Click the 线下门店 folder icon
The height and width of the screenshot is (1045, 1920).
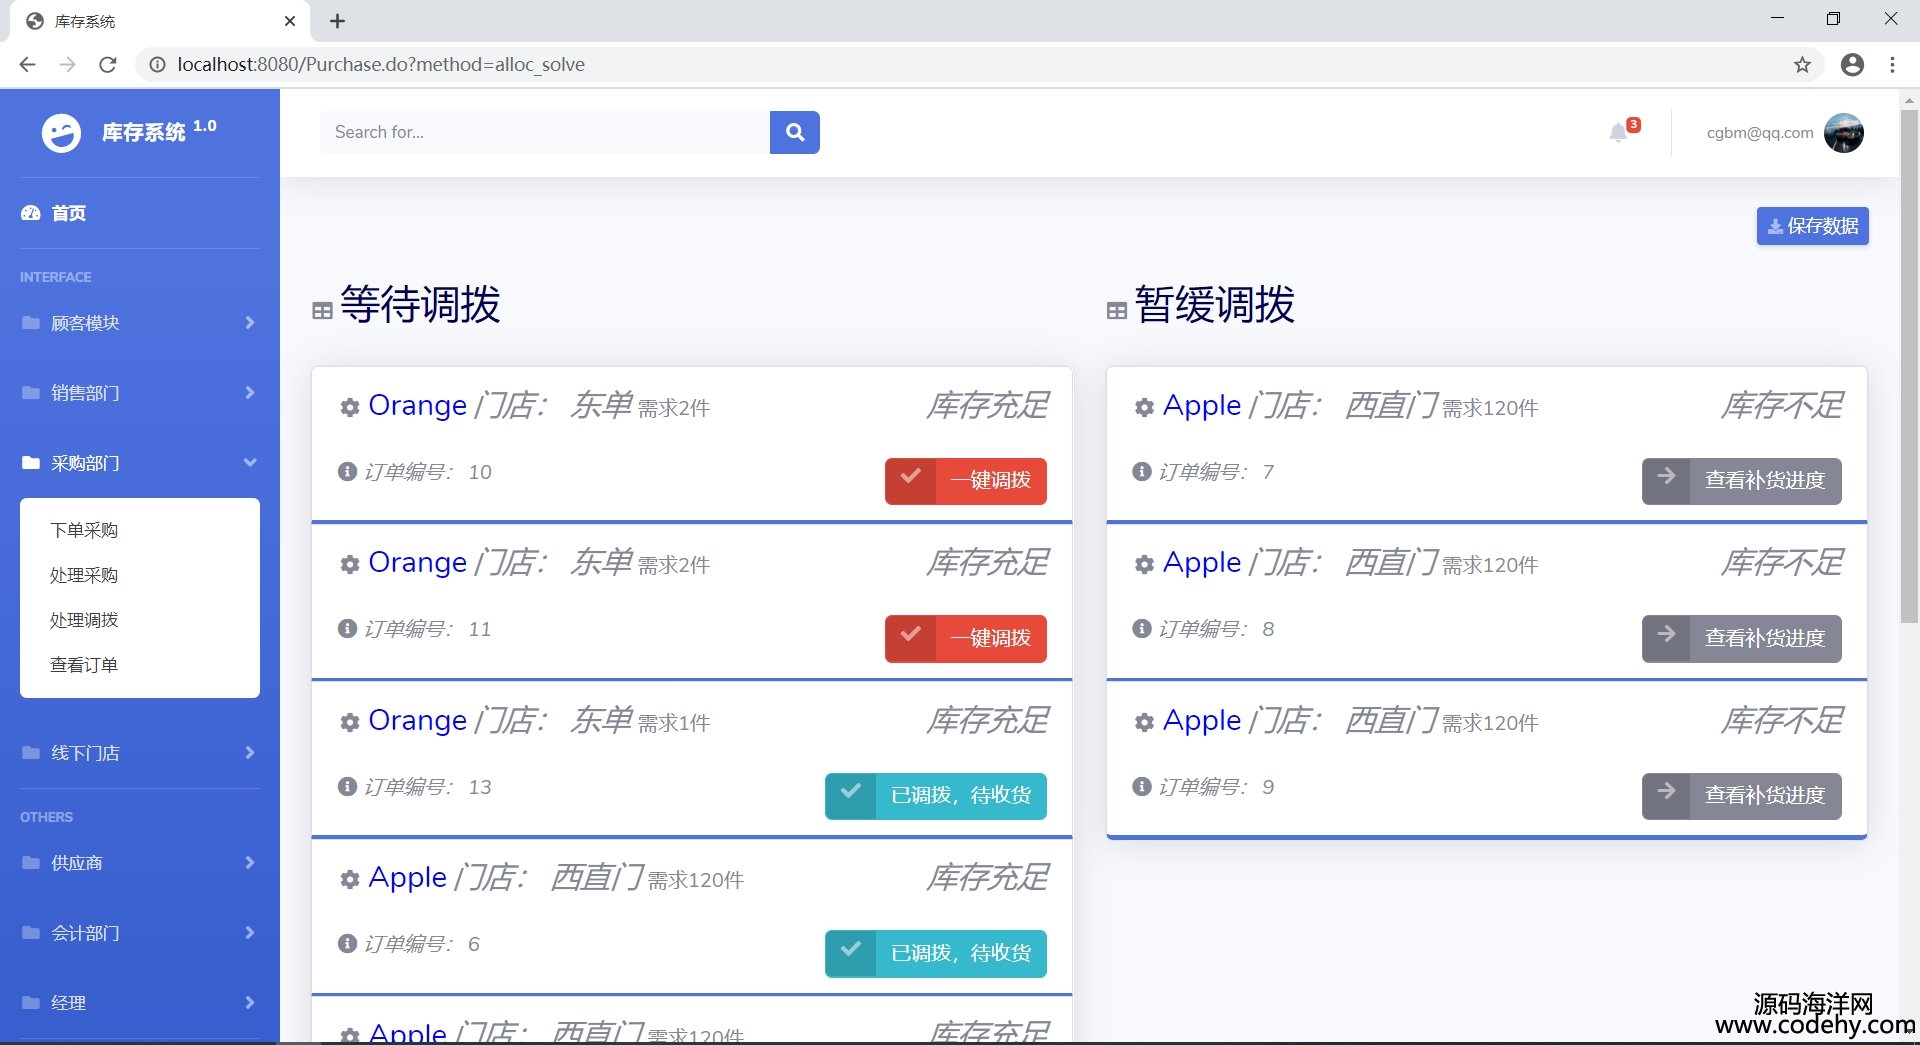(x=31, y=753)
